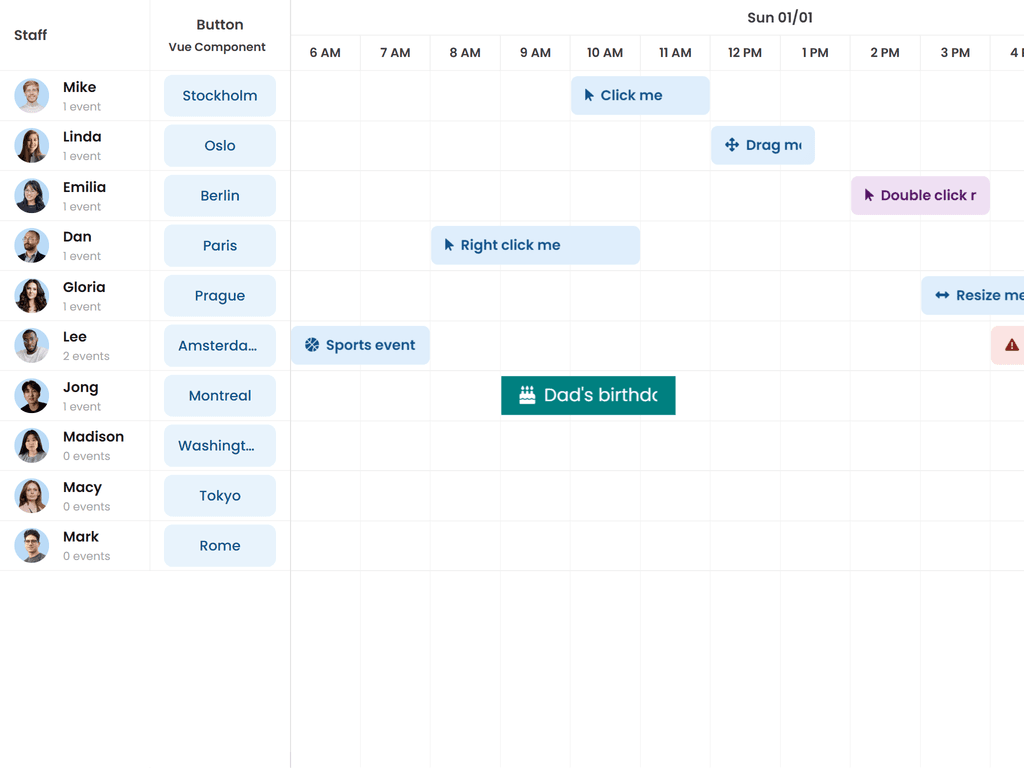The height and width of the screenshot is (768, 1024).
Task: Click the birthday cake icon on Dad's birthday
Action: pos(527,396)
